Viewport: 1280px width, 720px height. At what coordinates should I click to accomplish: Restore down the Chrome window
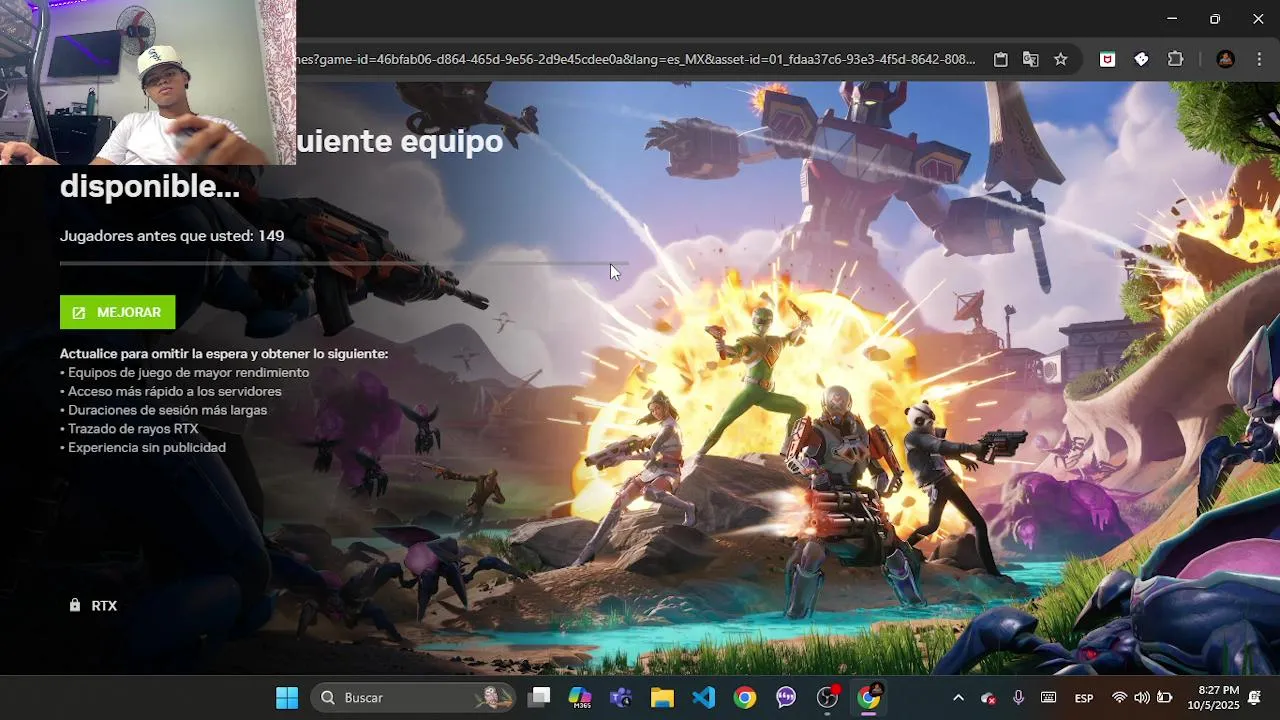(x=1215, y=19)
